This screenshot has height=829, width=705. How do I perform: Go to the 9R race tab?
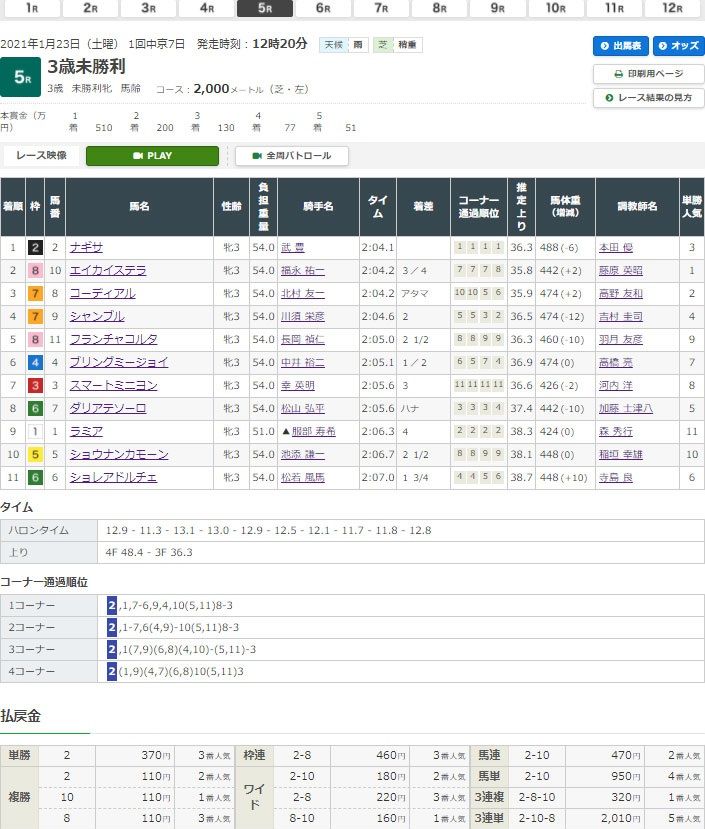497,8
